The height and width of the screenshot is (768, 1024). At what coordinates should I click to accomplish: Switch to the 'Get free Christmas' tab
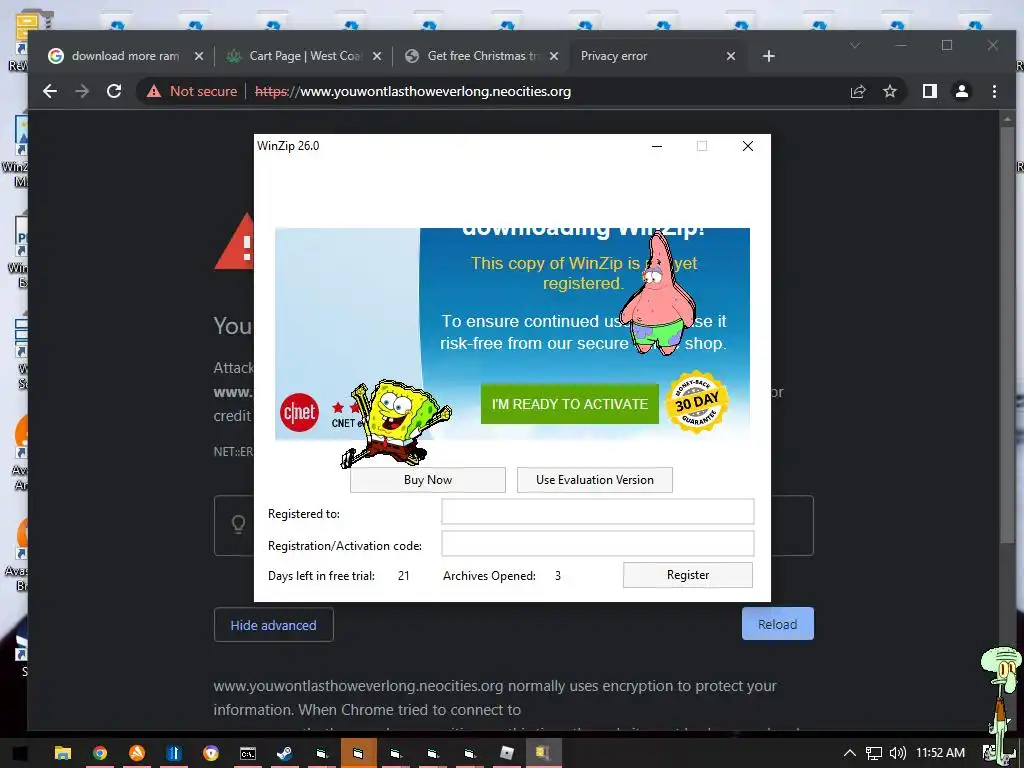pyautogui.click(x=483, y=56)
